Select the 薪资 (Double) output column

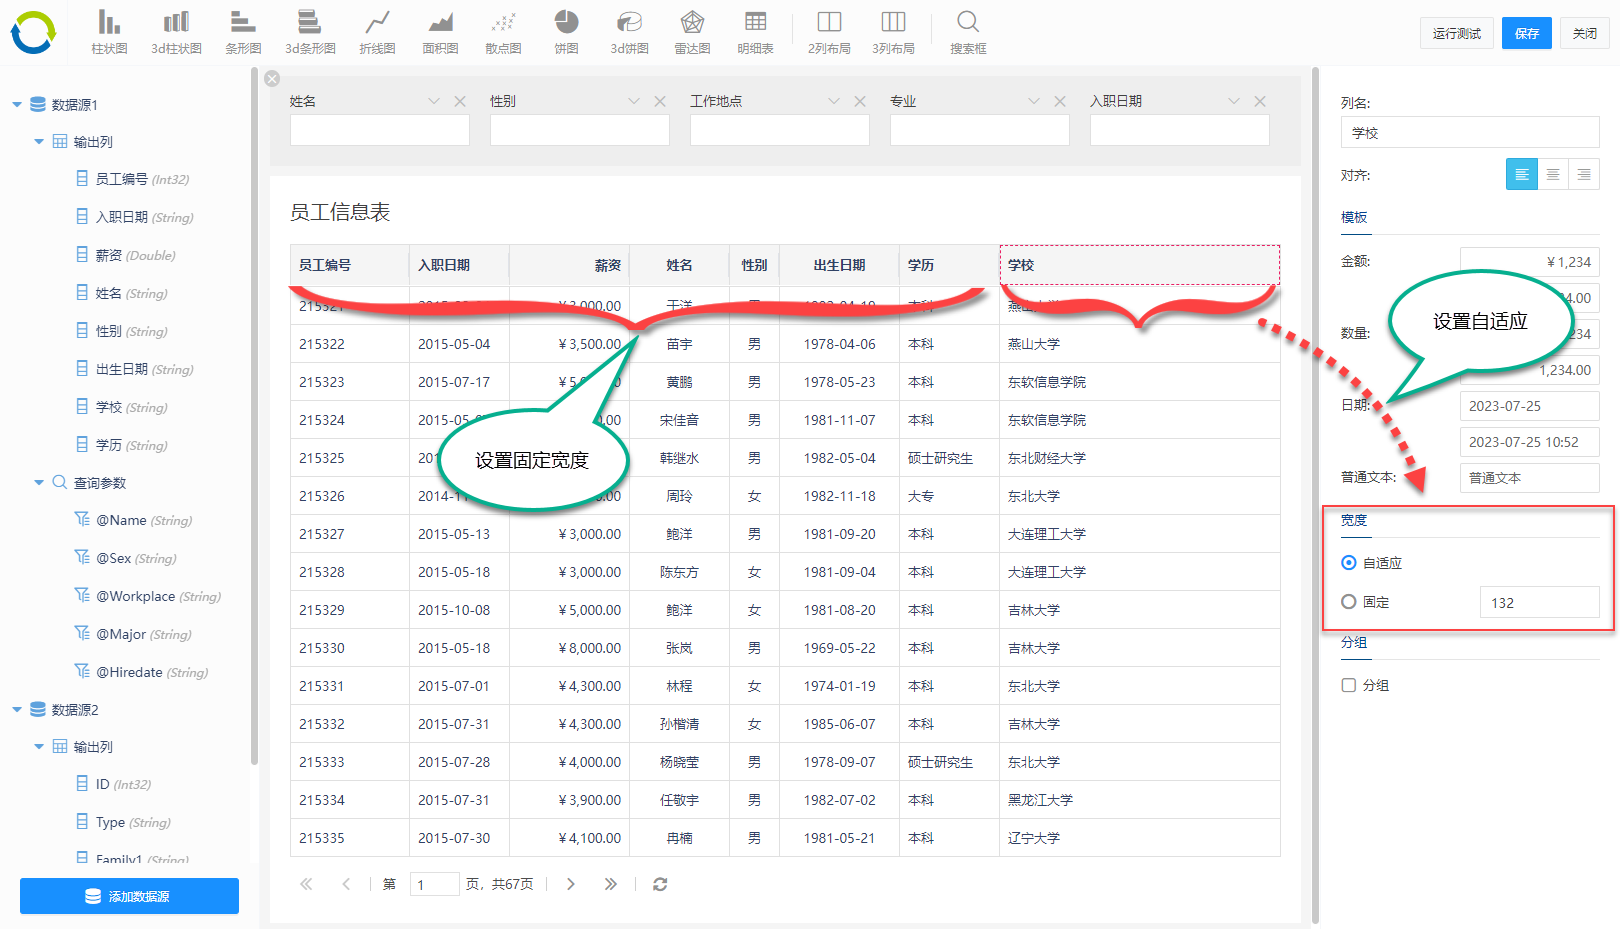click(x=125, y=255)
